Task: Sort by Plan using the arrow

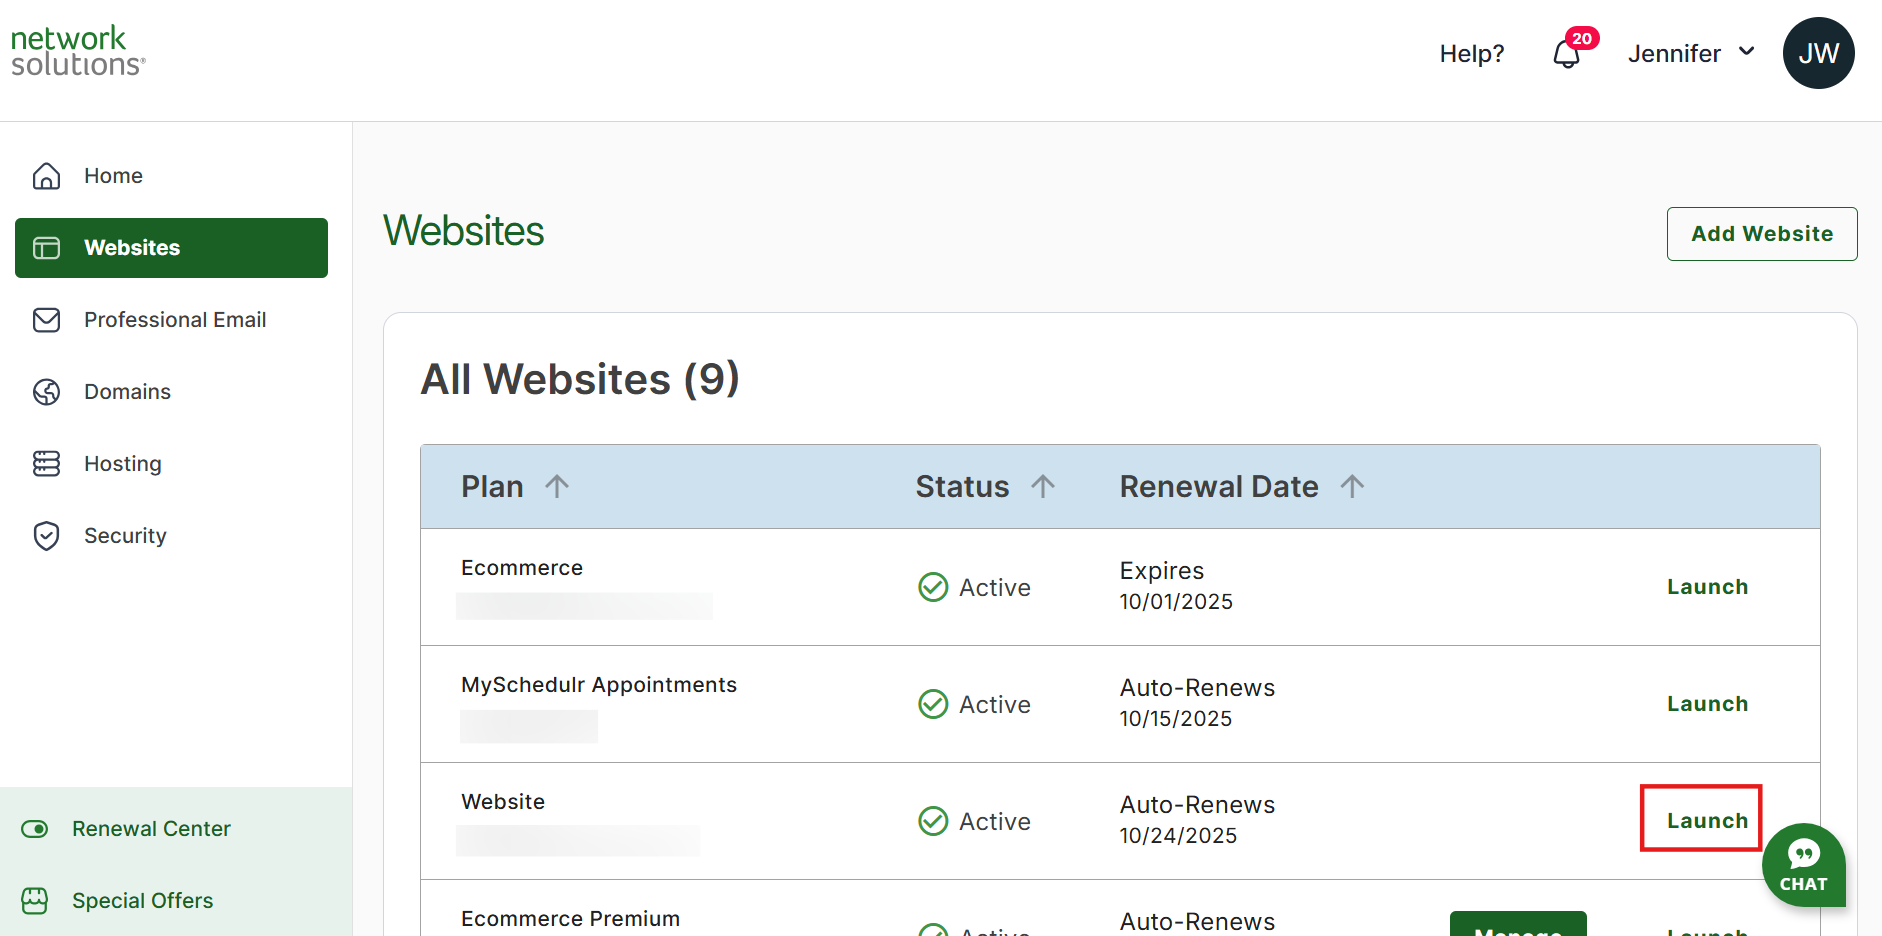Action: tap(557, 486)
